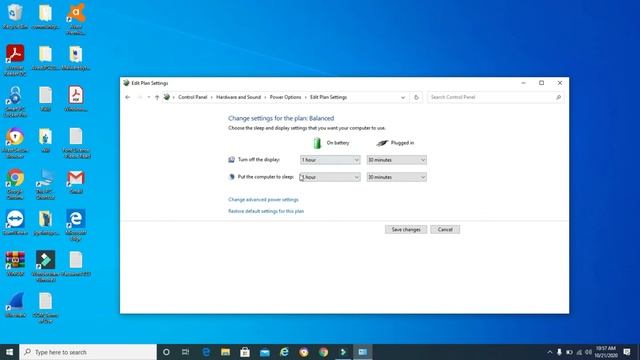Open the Action Center notifications icon
640x360 pixels.
click(x=627, y=352)
